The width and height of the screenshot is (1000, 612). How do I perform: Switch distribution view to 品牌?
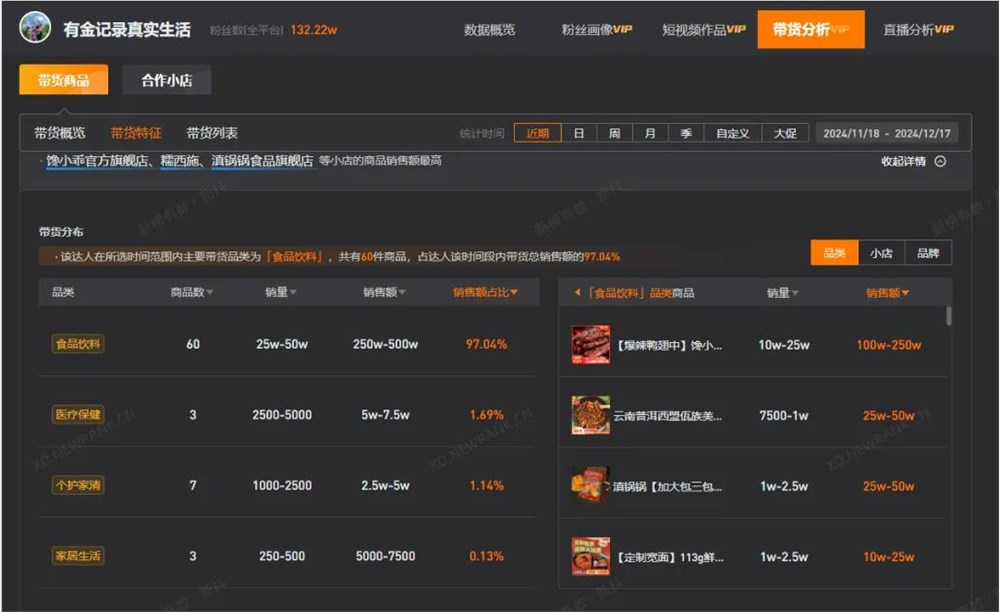927,253
